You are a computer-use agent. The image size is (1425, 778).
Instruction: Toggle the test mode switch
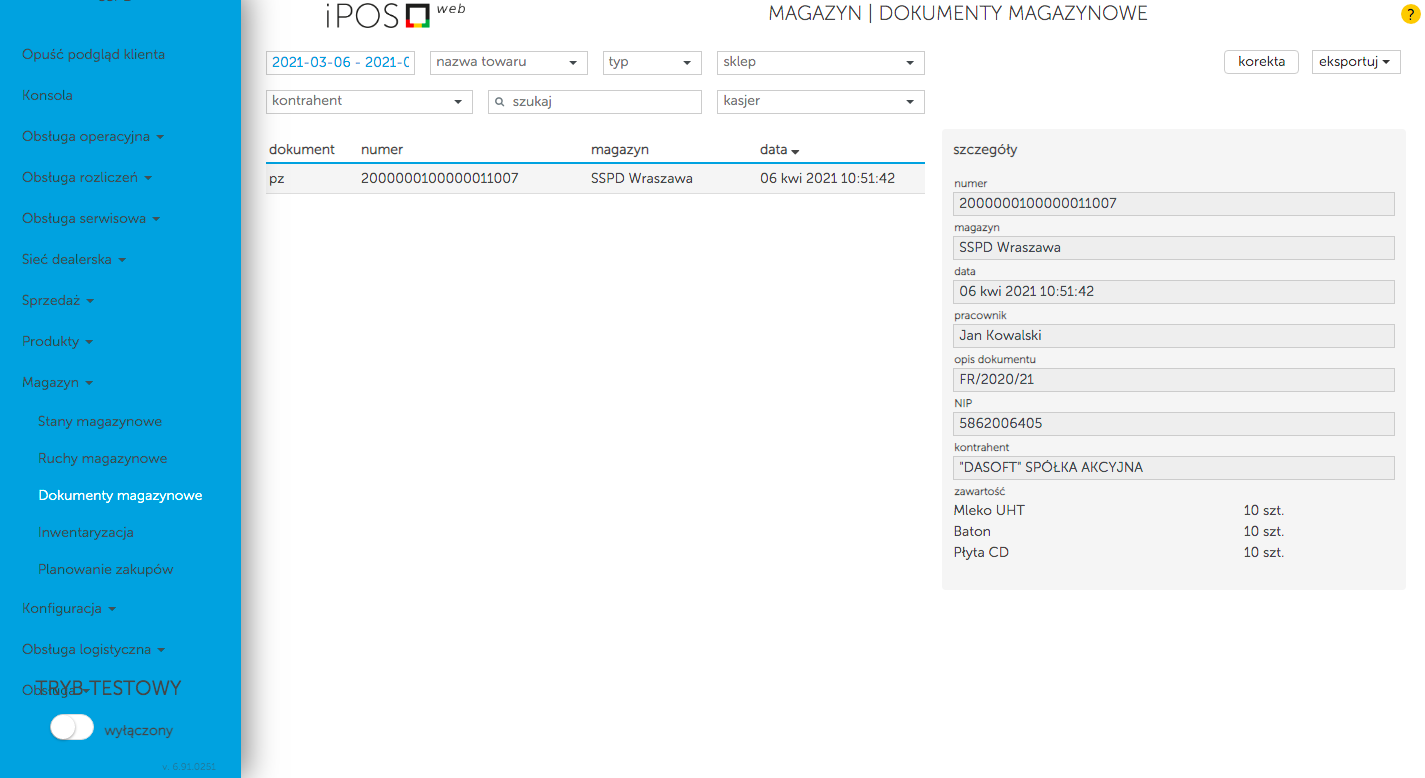point(72,728)
